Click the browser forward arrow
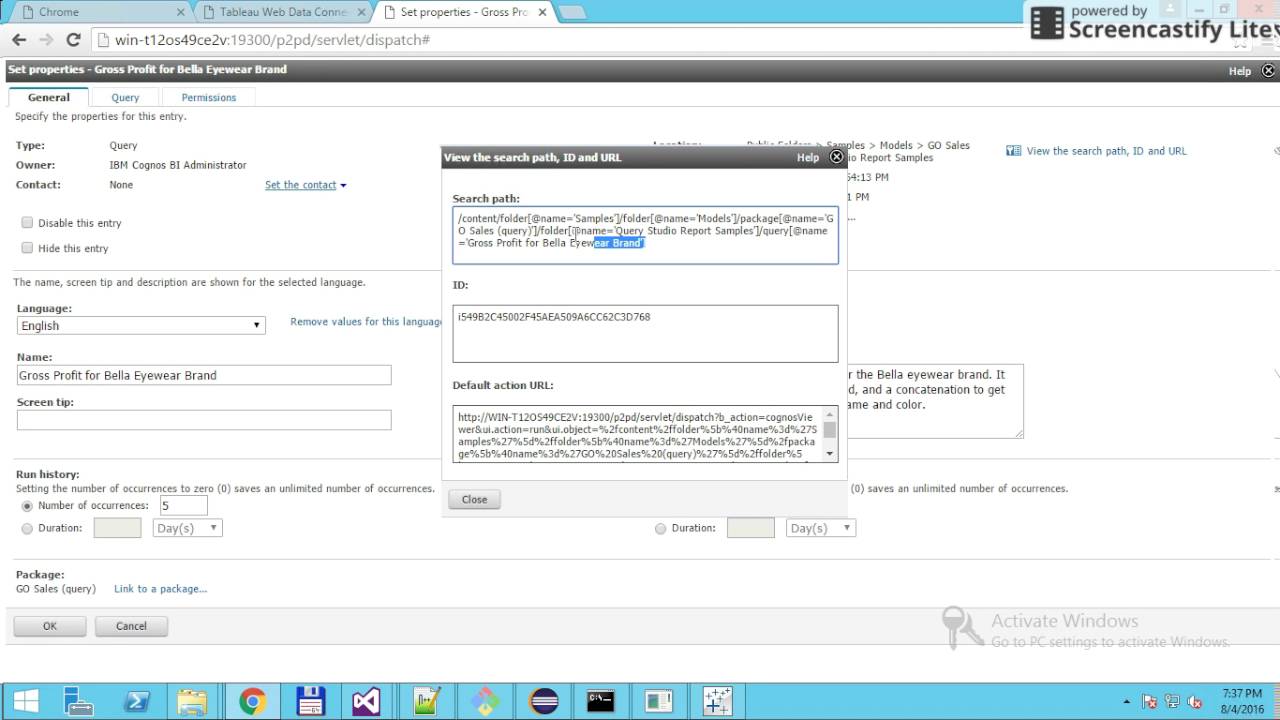Image resolution: width=1280 pixels, height=720 pixels. pos(46,40)
